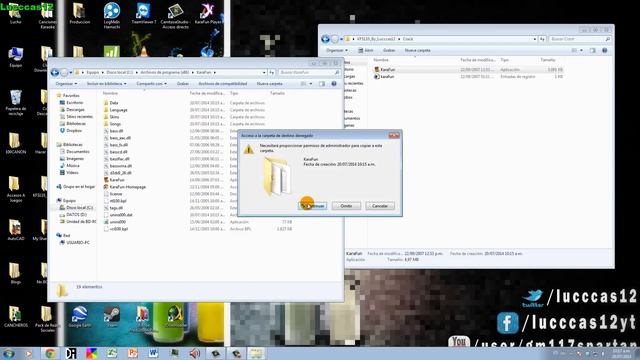Sort by 'Fecha de modifica...' column in KaraFun window
640x360 pixels.
[x=207, y=93]
